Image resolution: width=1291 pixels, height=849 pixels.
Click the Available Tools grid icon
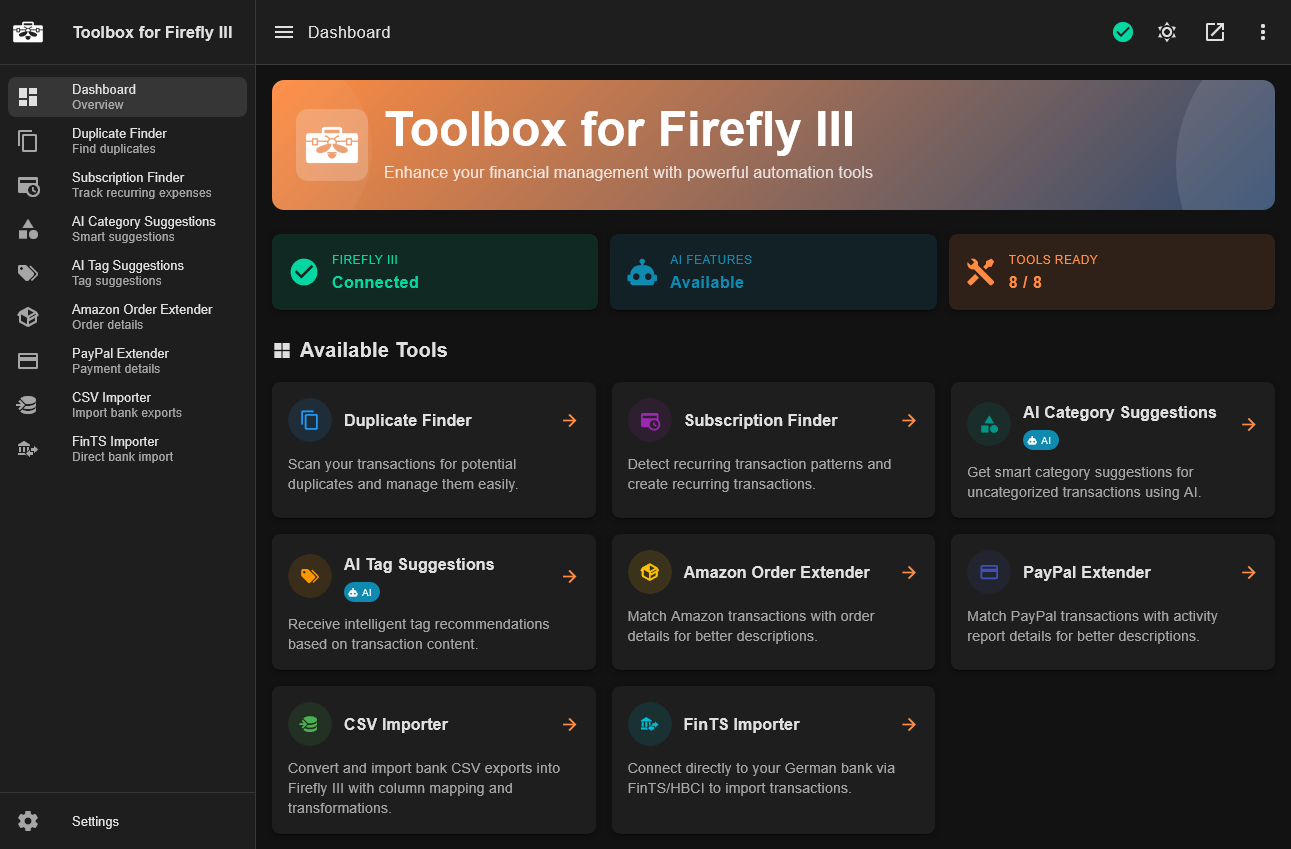(x=282, y=350)
